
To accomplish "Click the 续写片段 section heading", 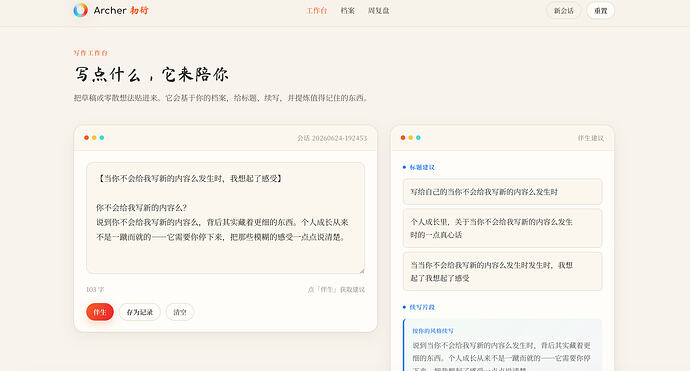I will point(422,307).
